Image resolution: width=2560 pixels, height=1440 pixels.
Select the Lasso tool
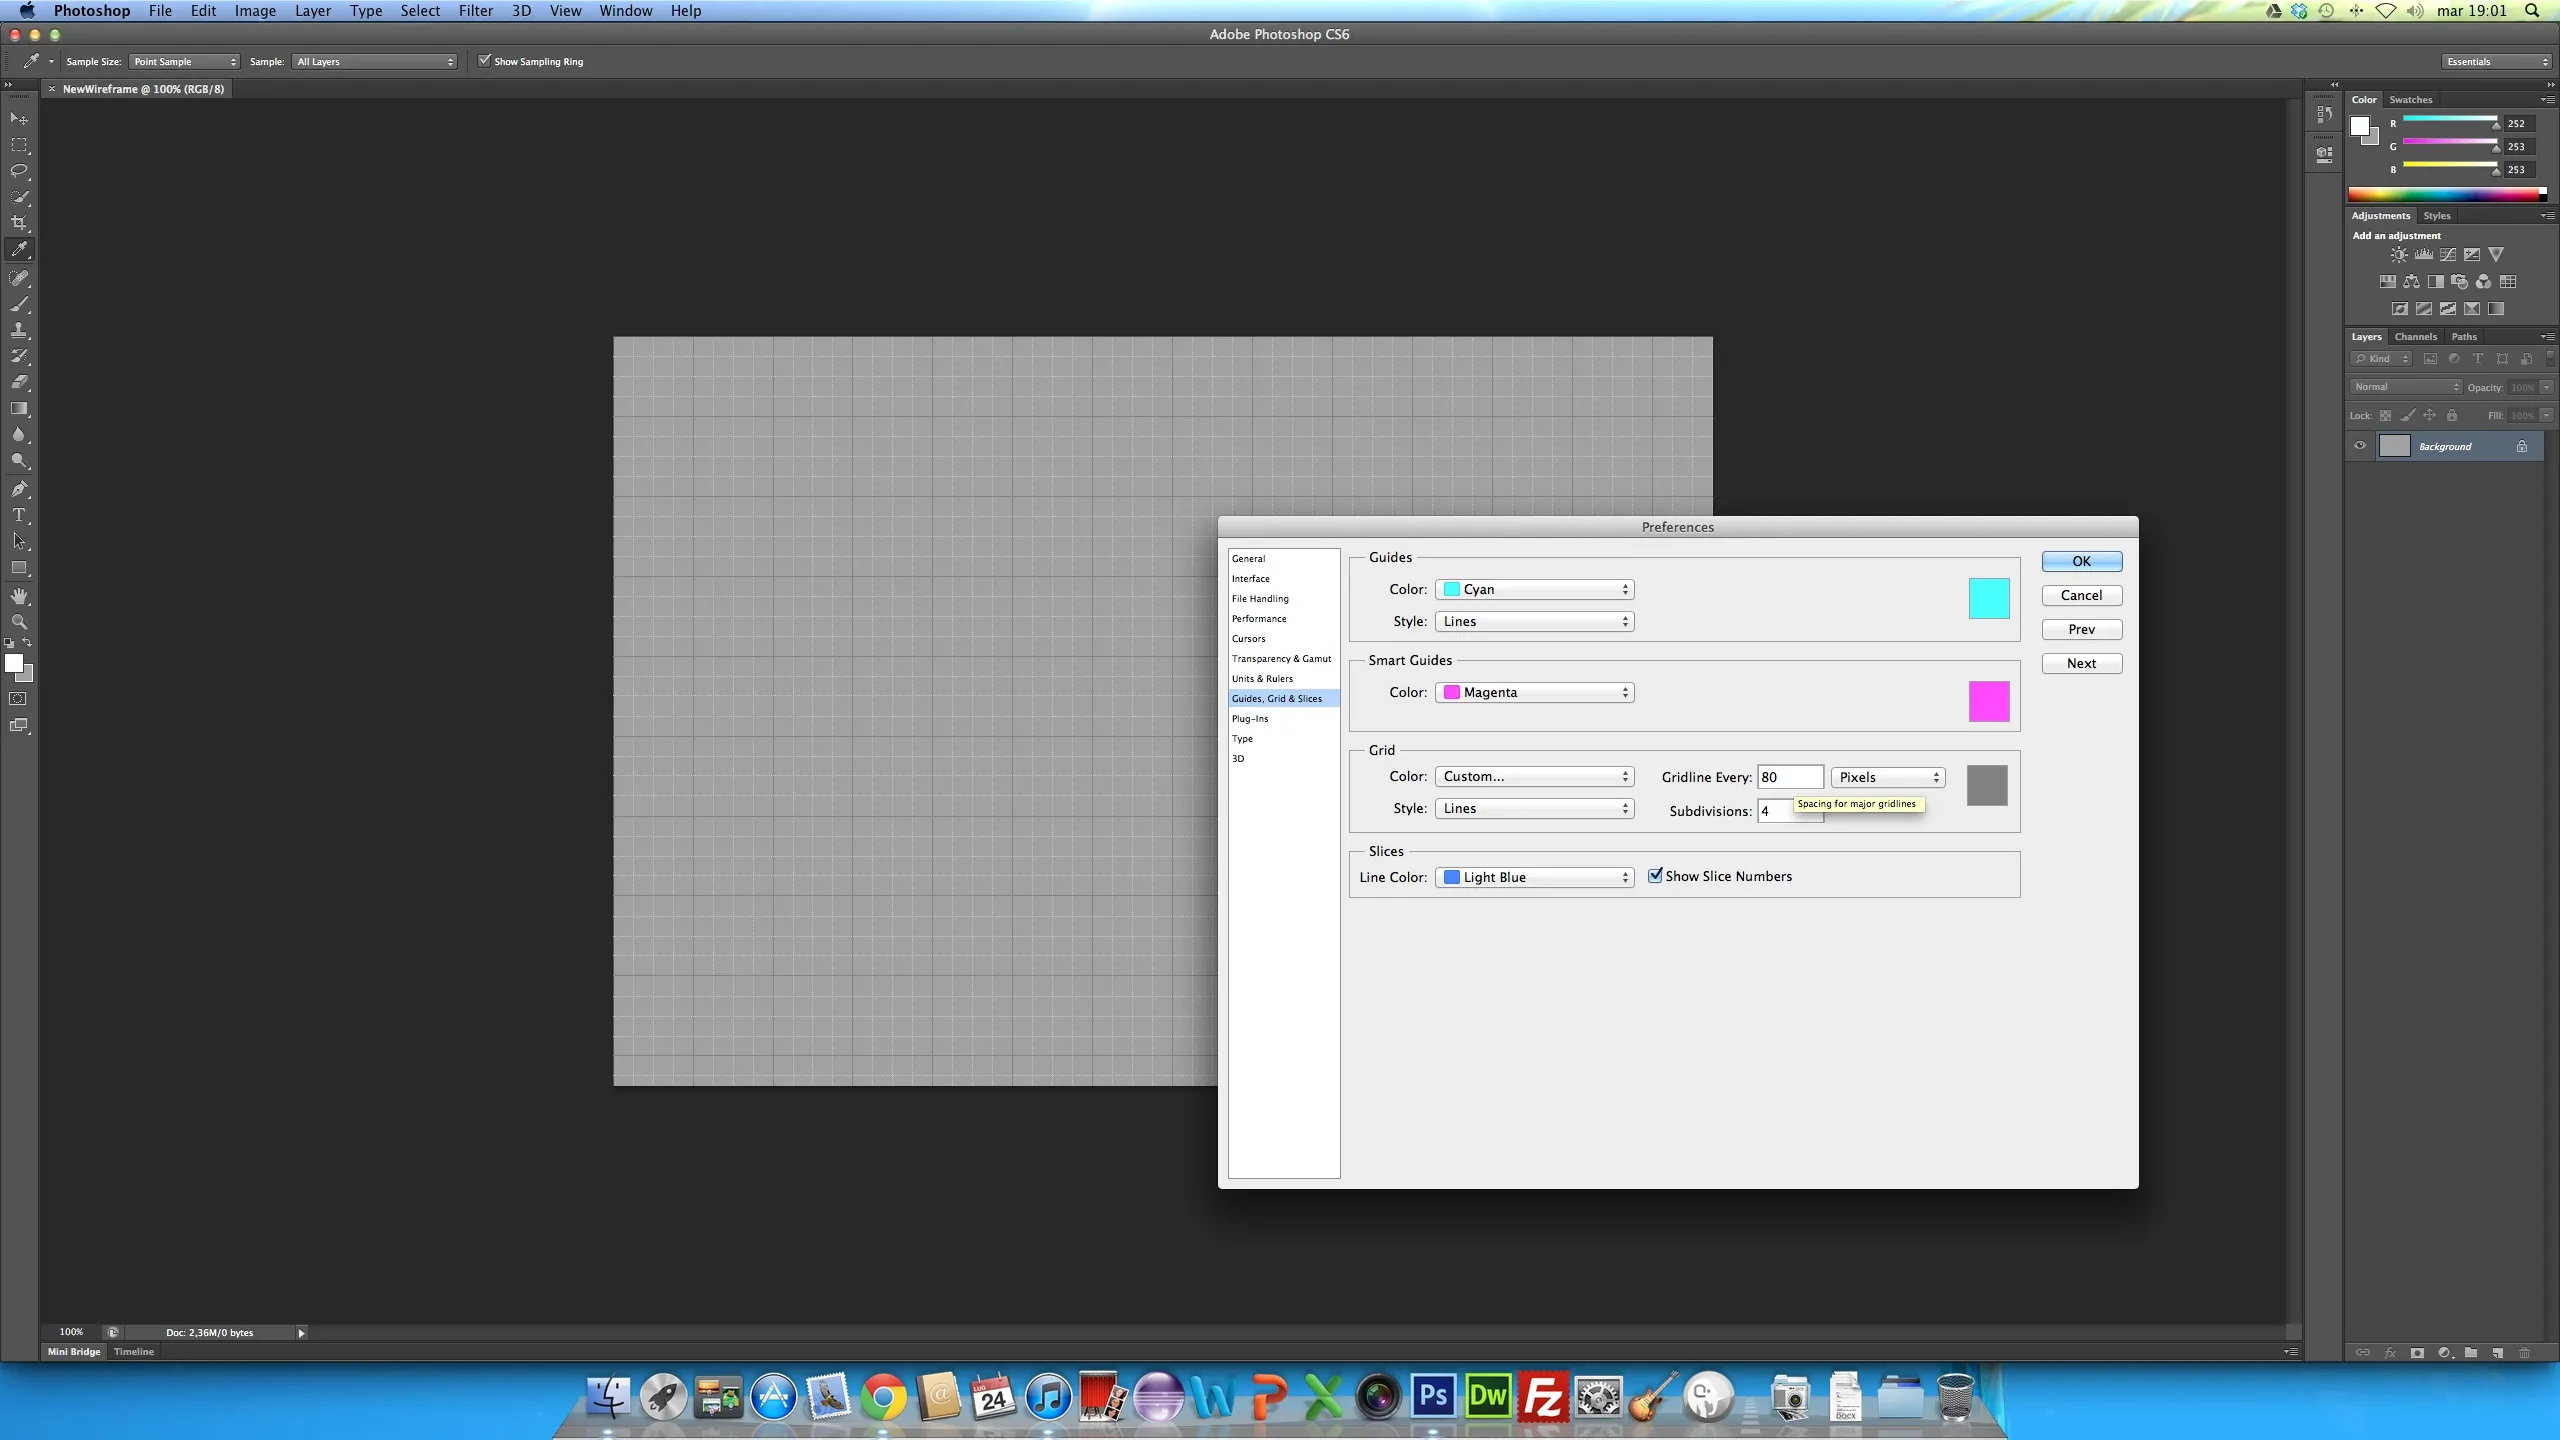tap(19, 171)
